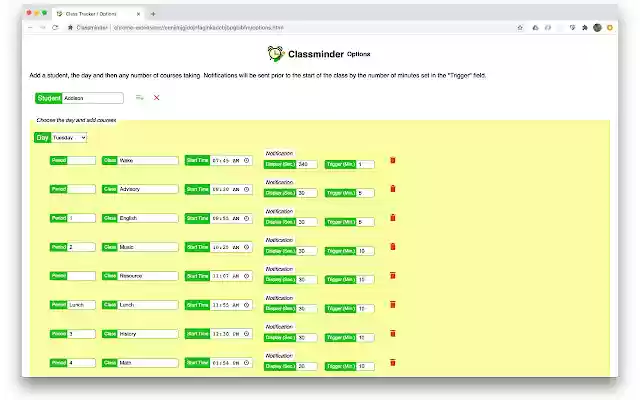Edit the Period field in the English row

[82, 218]
